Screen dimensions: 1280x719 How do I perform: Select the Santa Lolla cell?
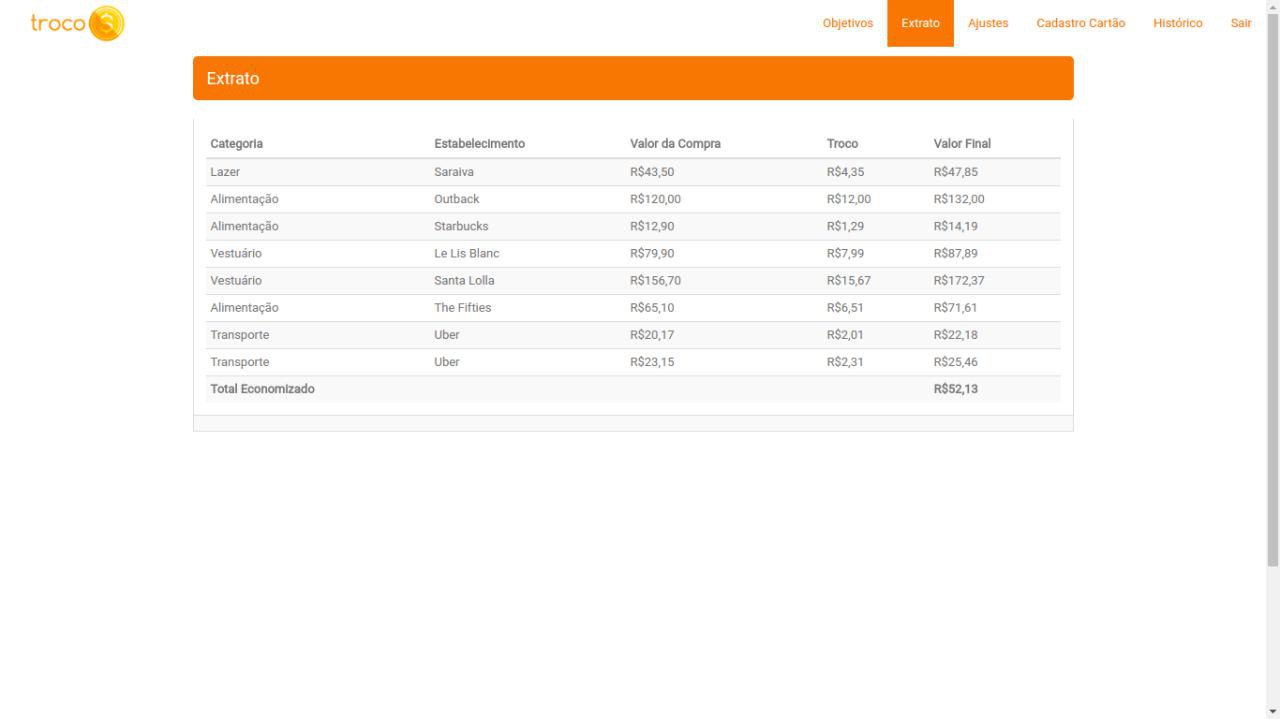click(x=464, y=280)
